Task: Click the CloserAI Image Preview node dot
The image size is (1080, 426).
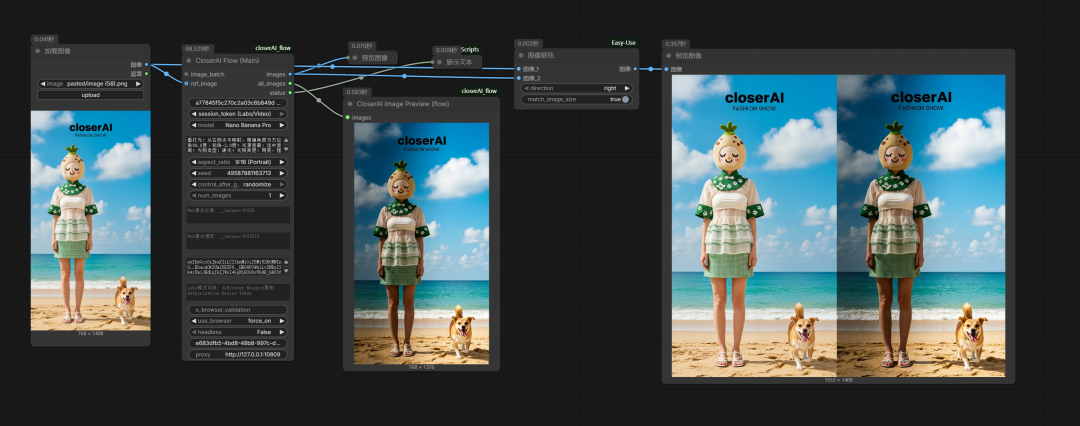Action: [351, 103]
